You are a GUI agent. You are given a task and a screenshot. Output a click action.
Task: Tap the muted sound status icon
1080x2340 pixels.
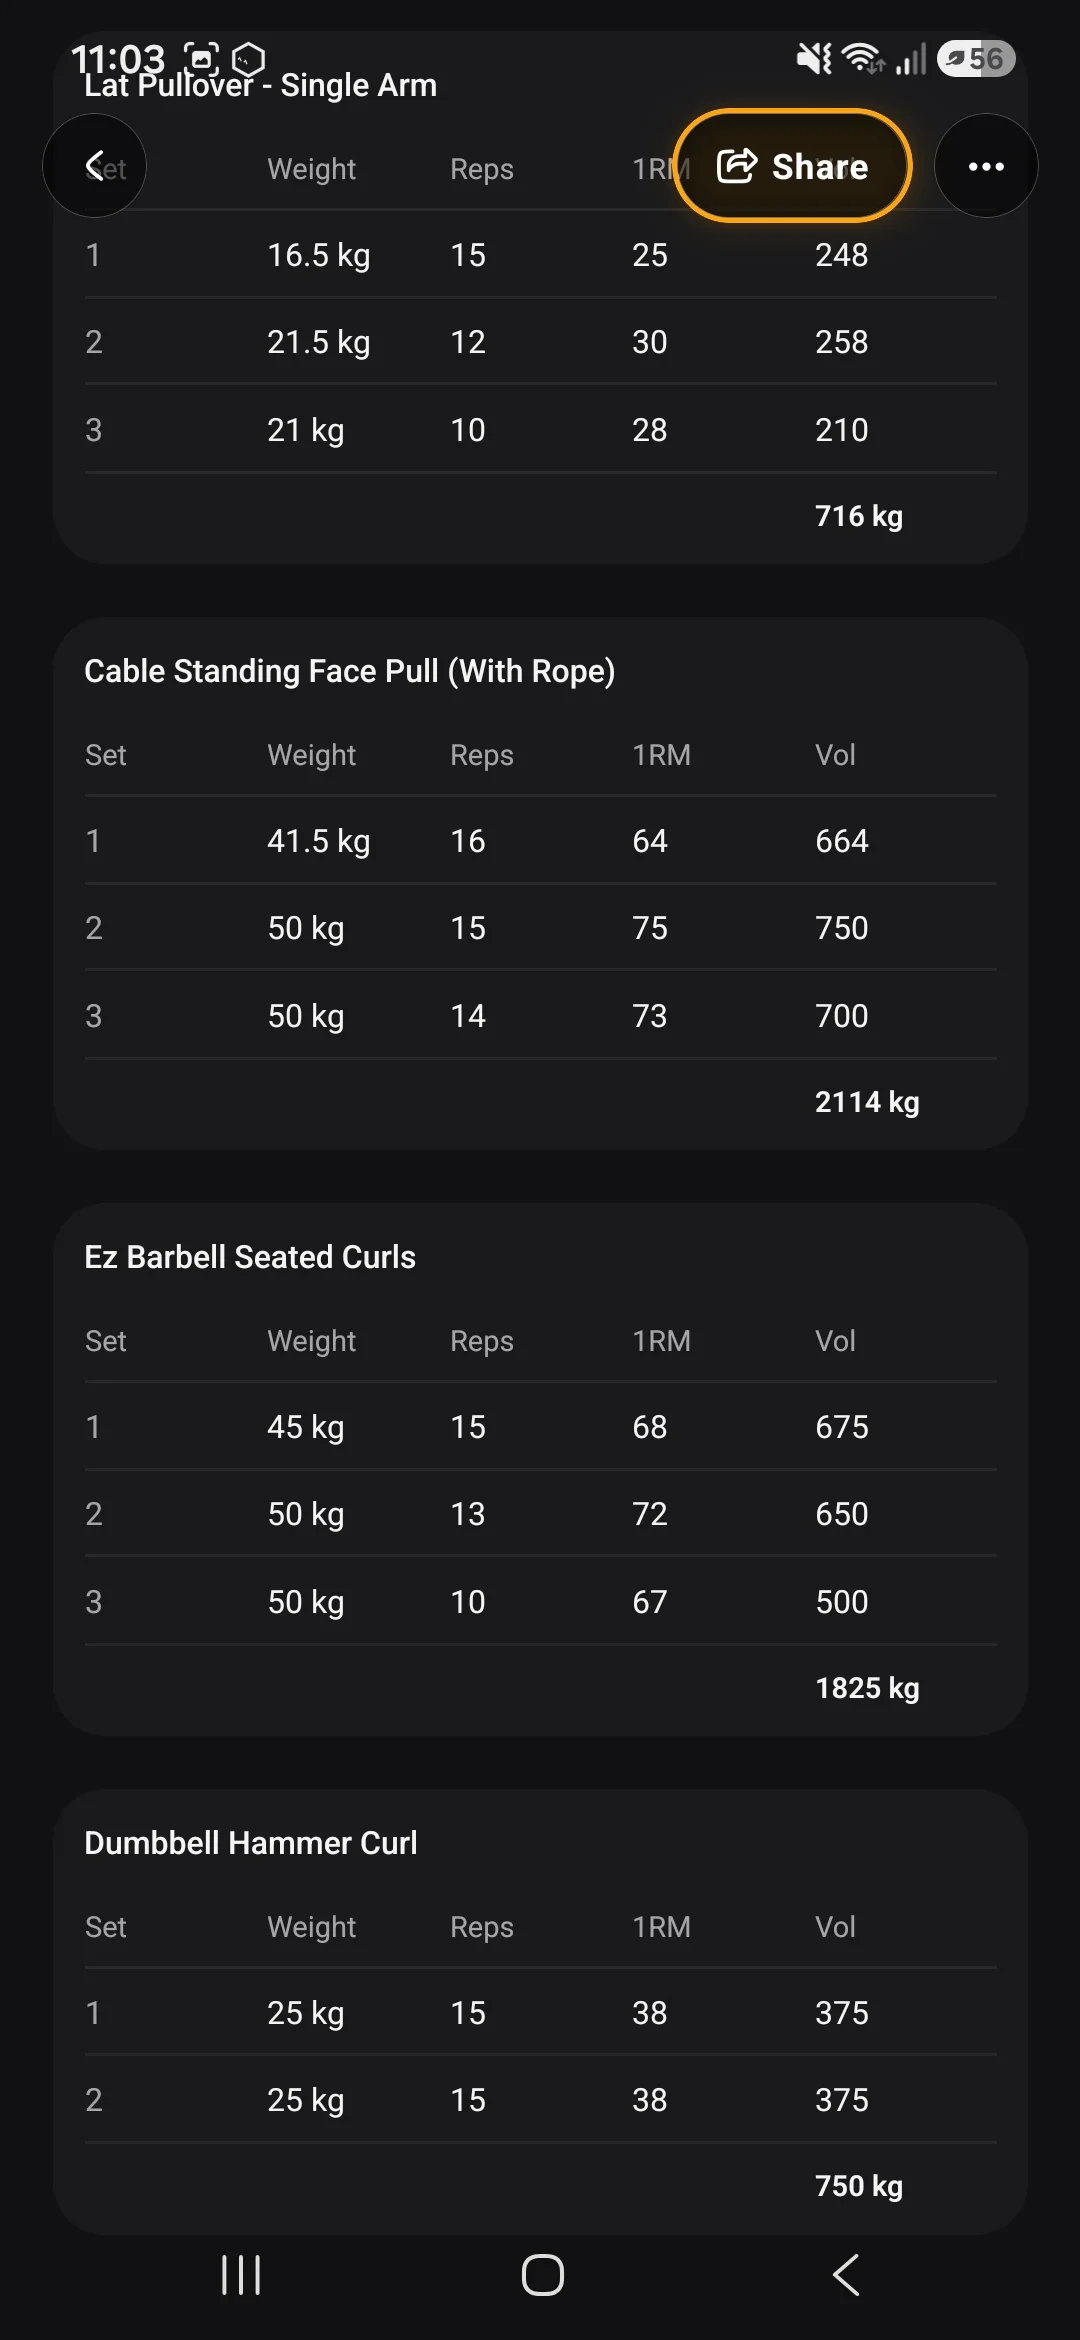click(814, 59)
